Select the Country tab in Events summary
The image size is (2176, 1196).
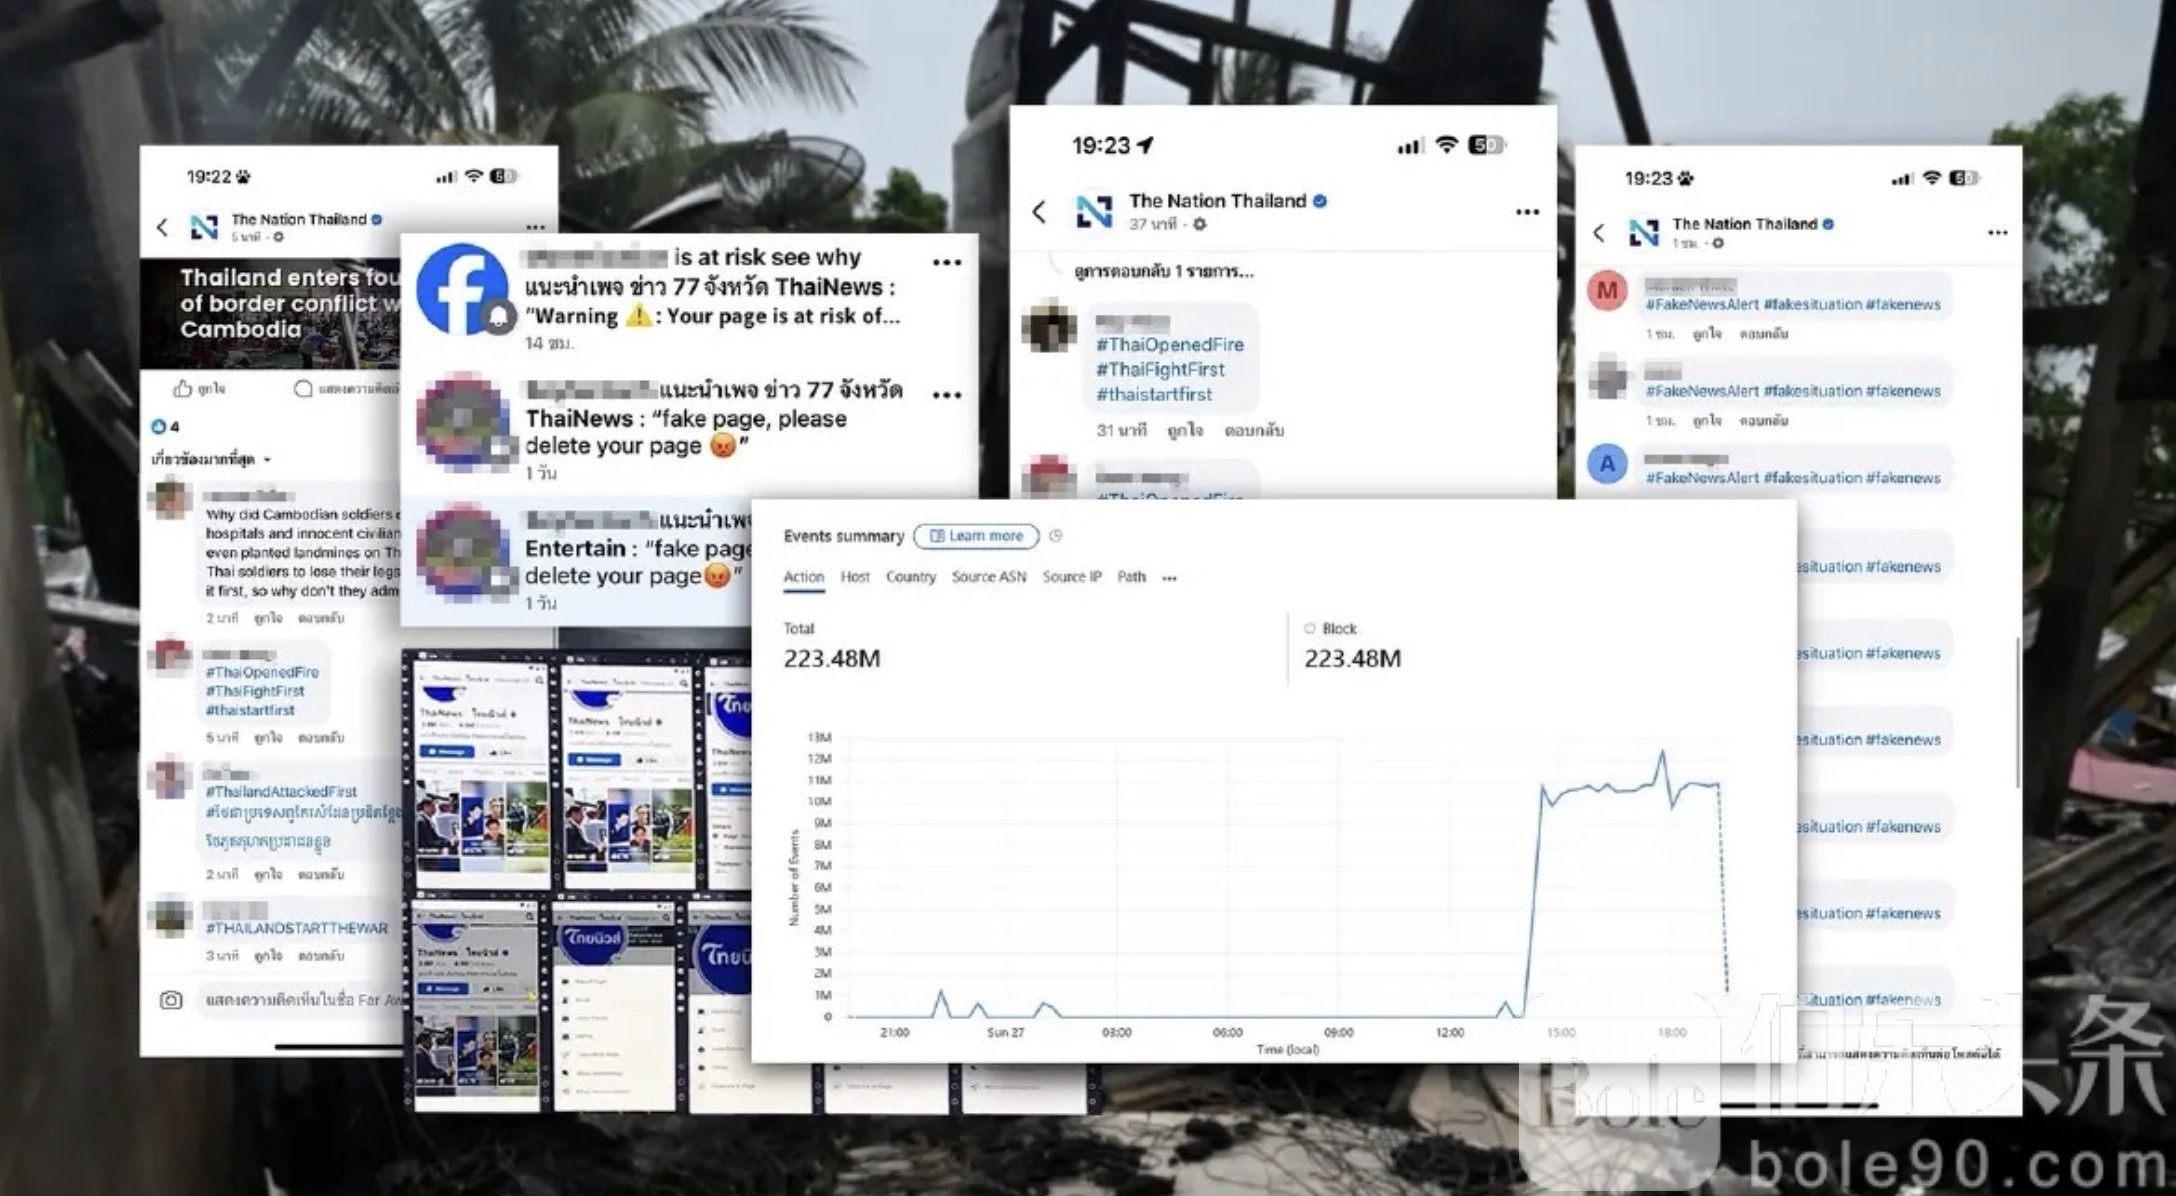(x=911, y=577)
